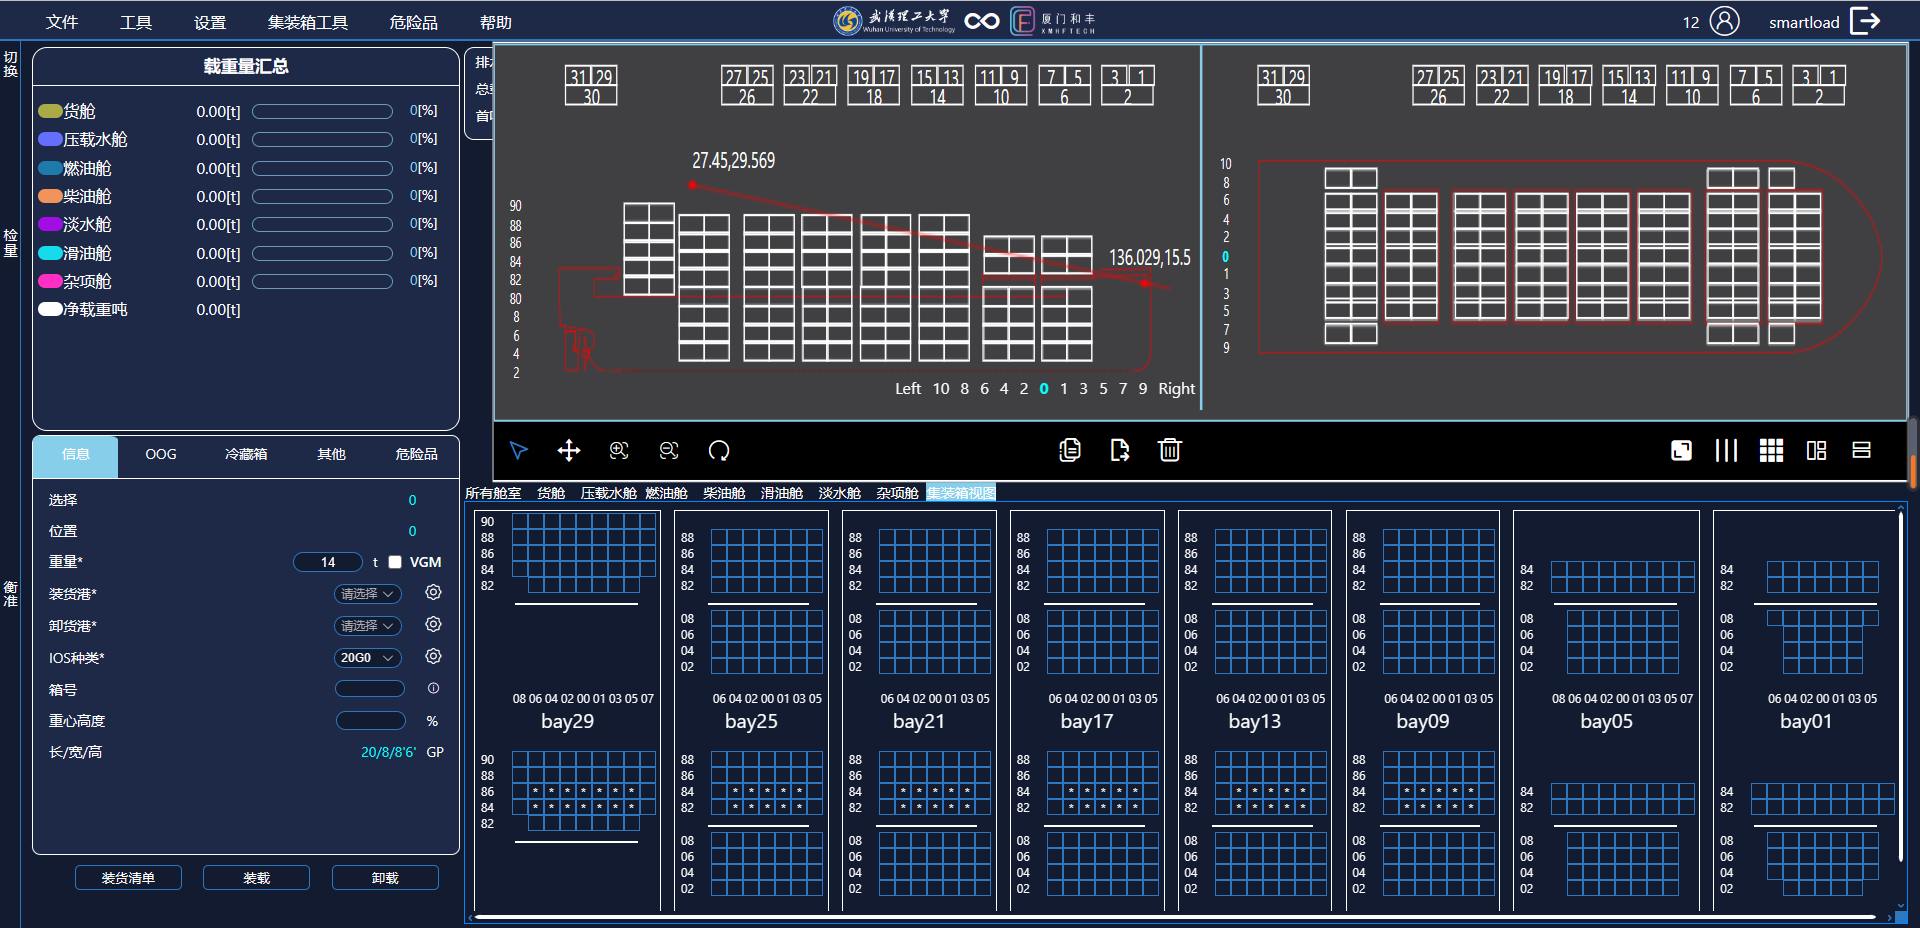Screen dimensions: 1920x928
Task: Open the 装货港 dropdown
Action: (366, 593)
